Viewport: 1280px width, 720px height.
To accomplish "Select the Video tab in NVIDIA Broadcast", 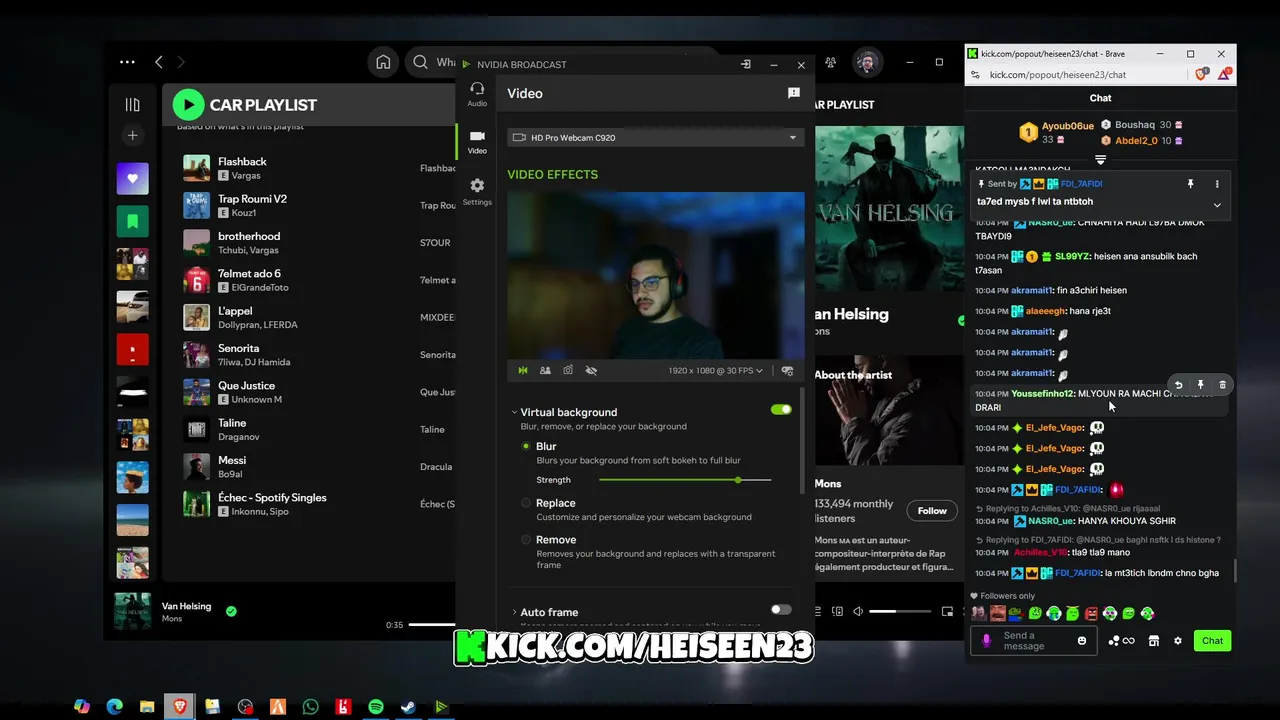I will pyautogui.click(x=477, y=141).
